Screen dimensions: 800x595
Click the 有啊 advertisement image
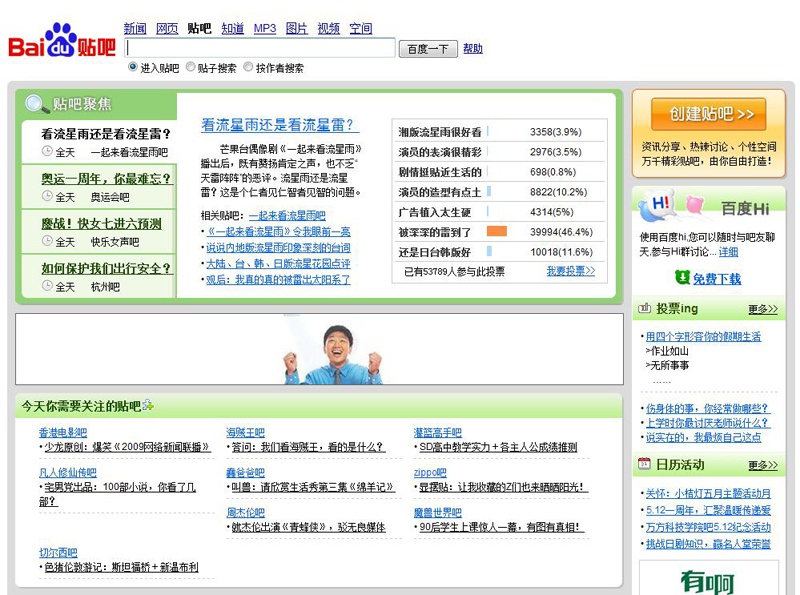coord(709,578)
